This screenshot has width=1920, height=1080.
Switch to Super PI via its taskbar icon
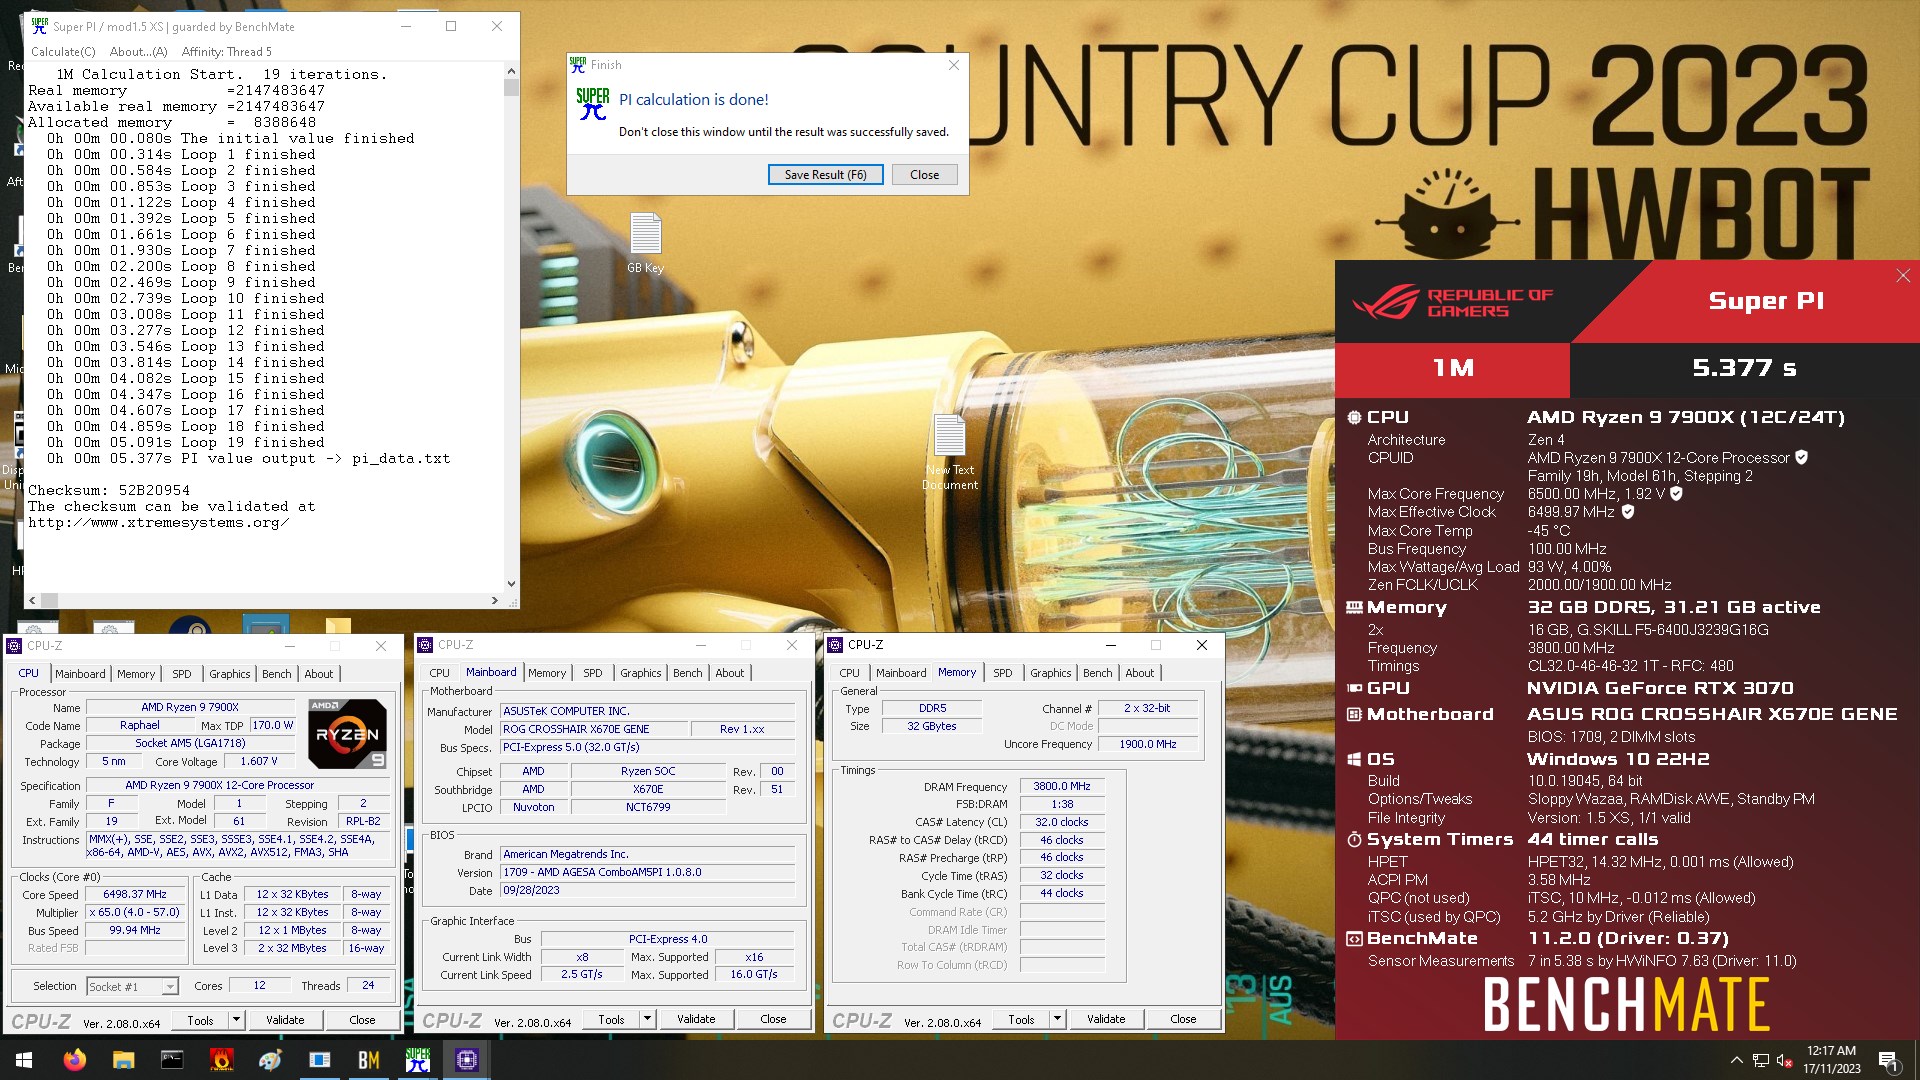[x=418, y=1060]
